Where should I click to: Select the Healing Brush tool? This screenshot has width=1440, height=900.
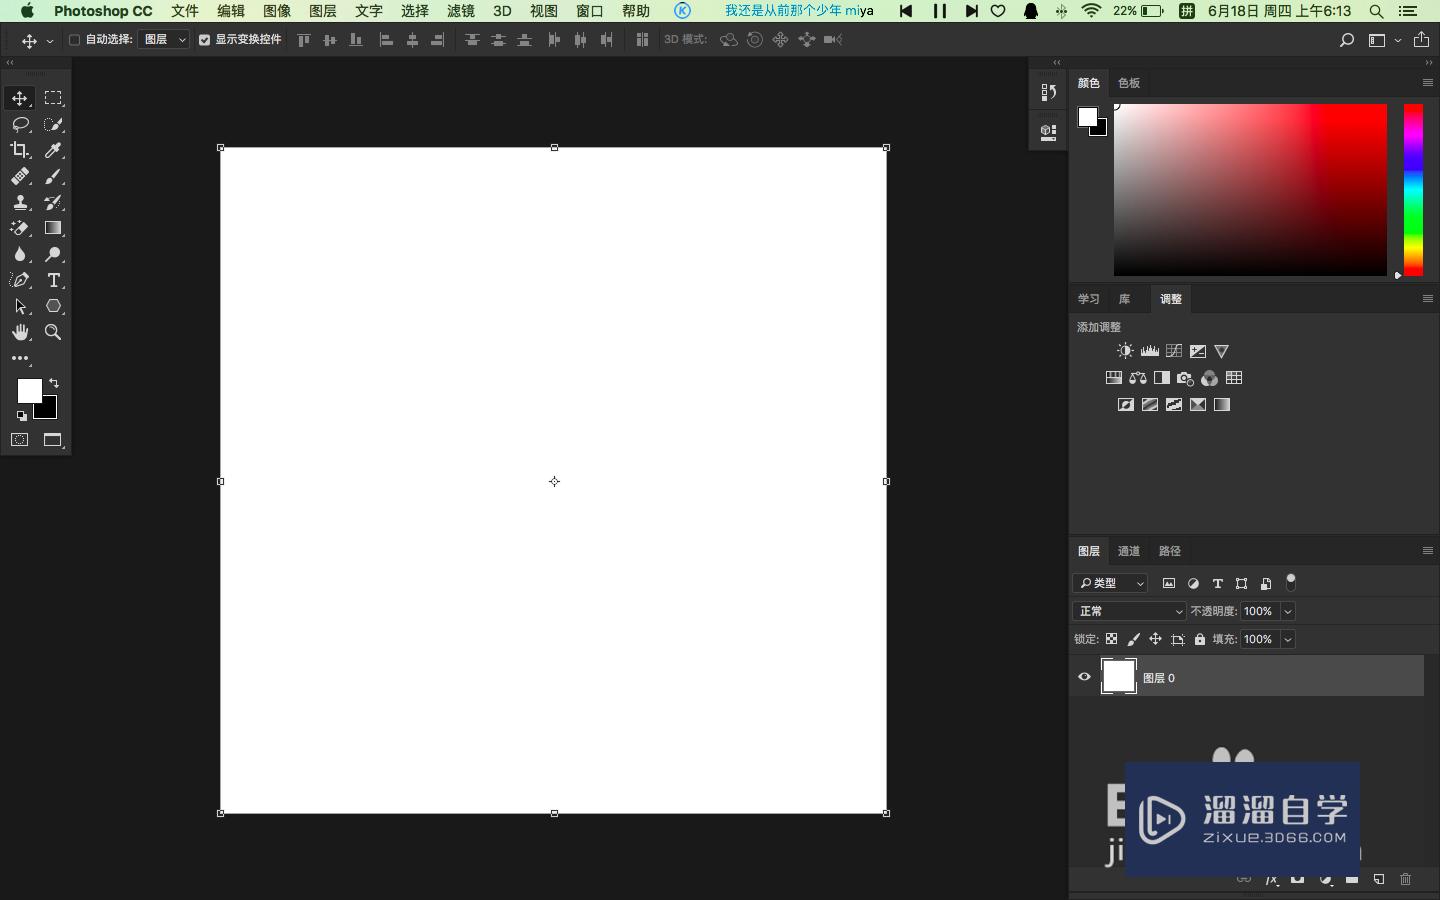pos(20,176)
